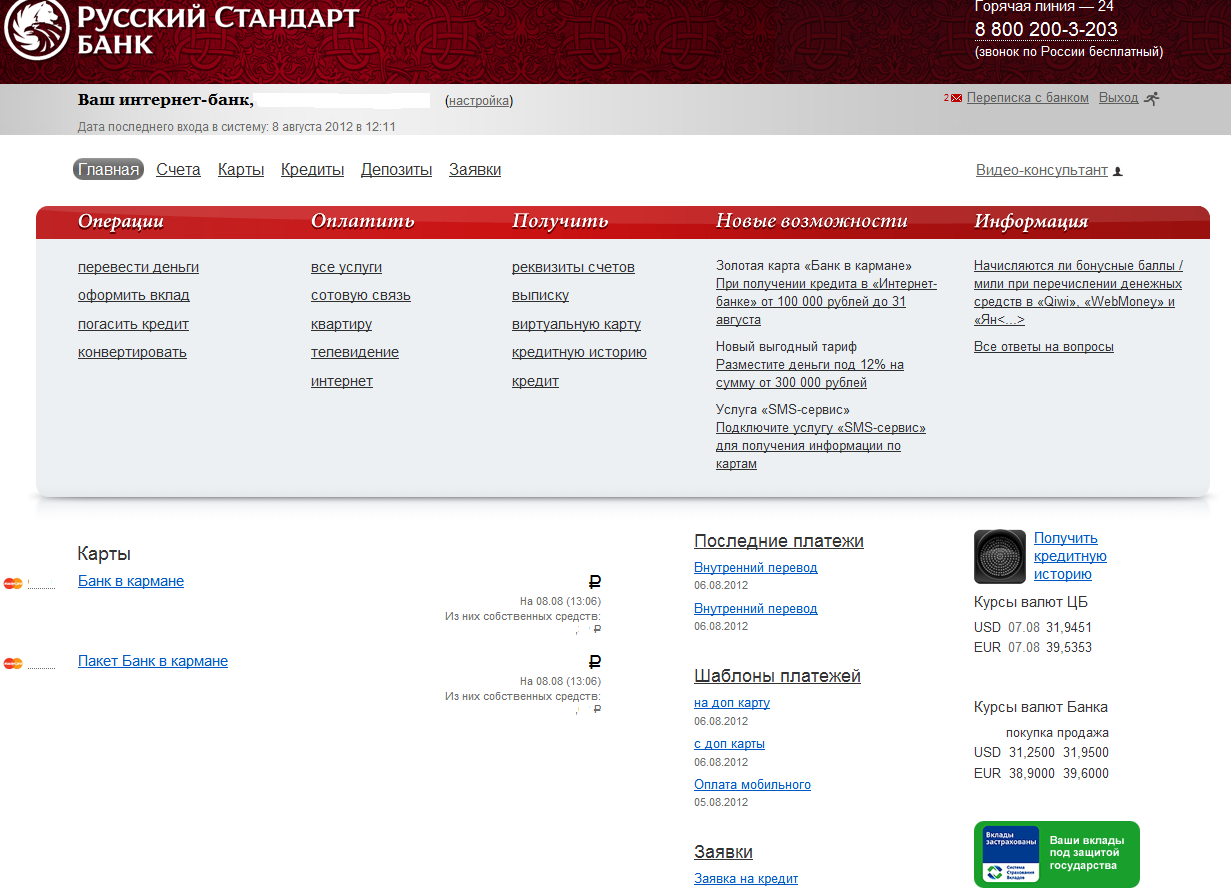Click the traffic light credit history icon

click(1000, 556)
